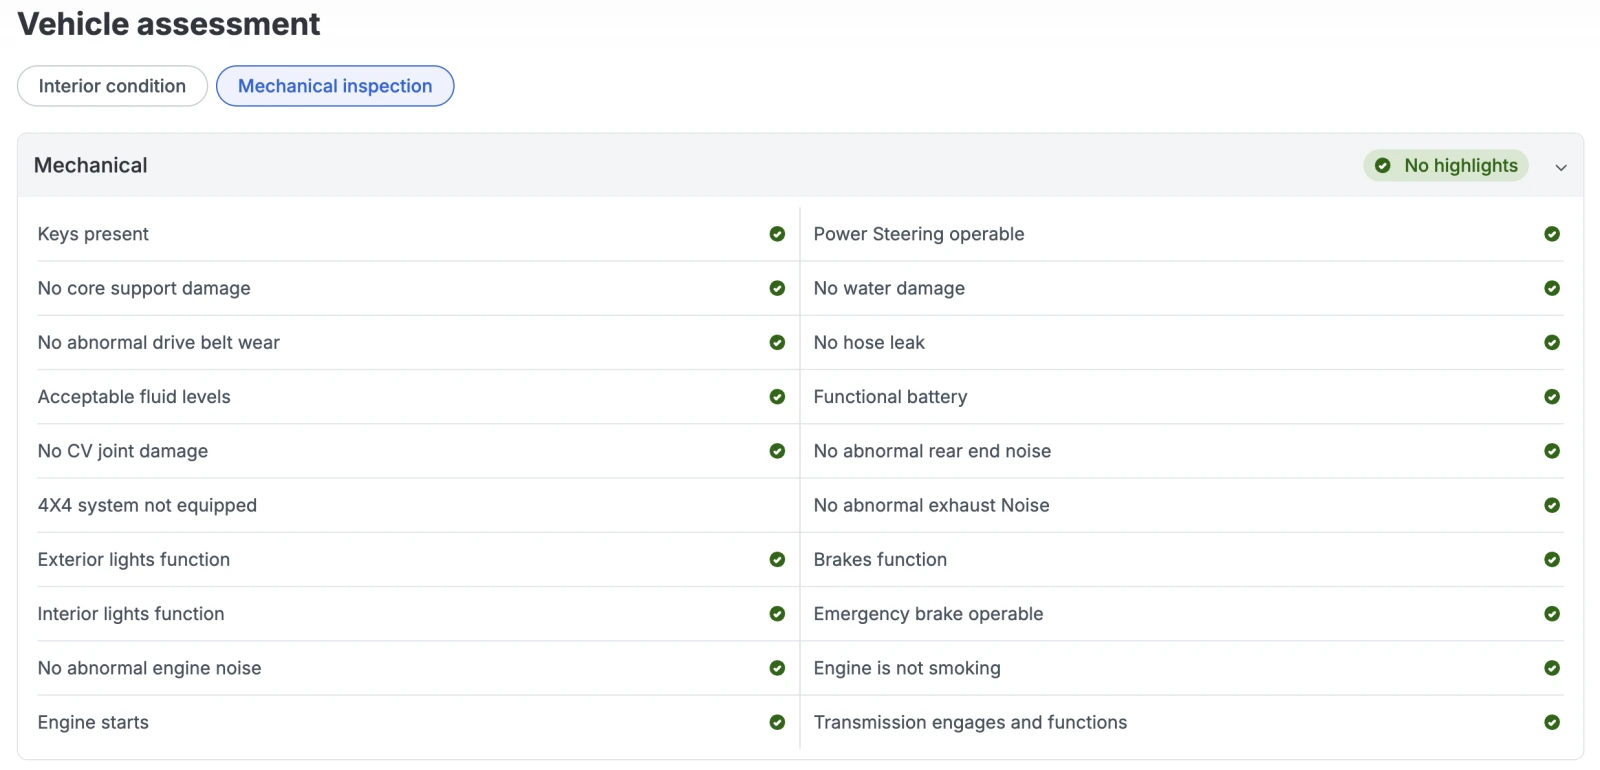The image size is (1600, 770).
Task: Click check icon for Engine starts
Action: [777, 722]
